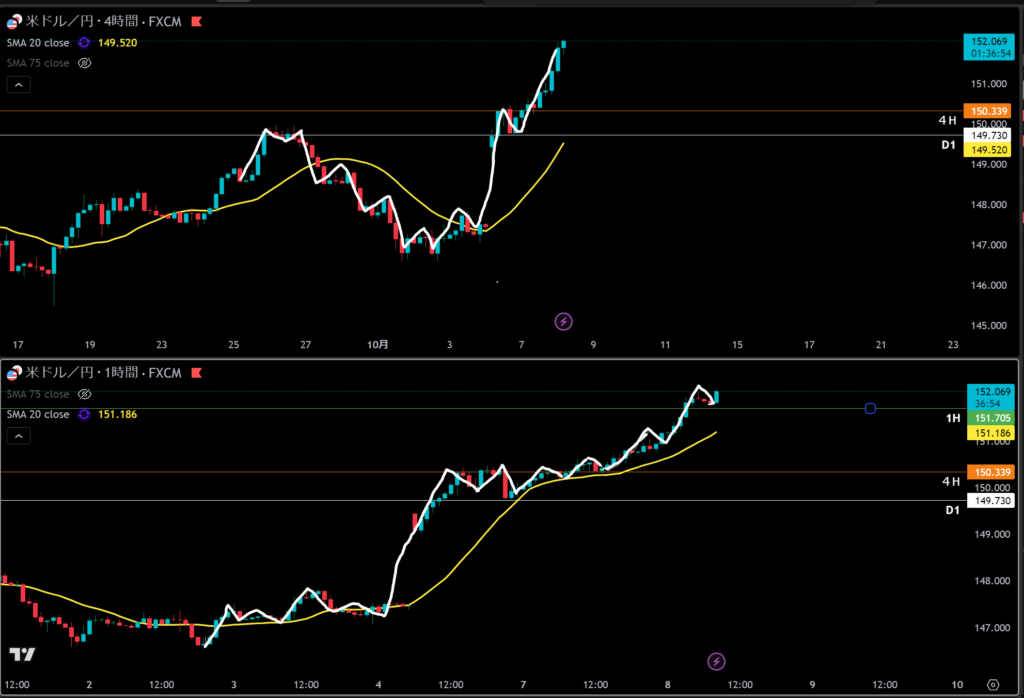Show the hidden SMA 75 in 4-hour chart
Image resolution: width=1024 pixels, height=698 pixels.
click(85, 63)
